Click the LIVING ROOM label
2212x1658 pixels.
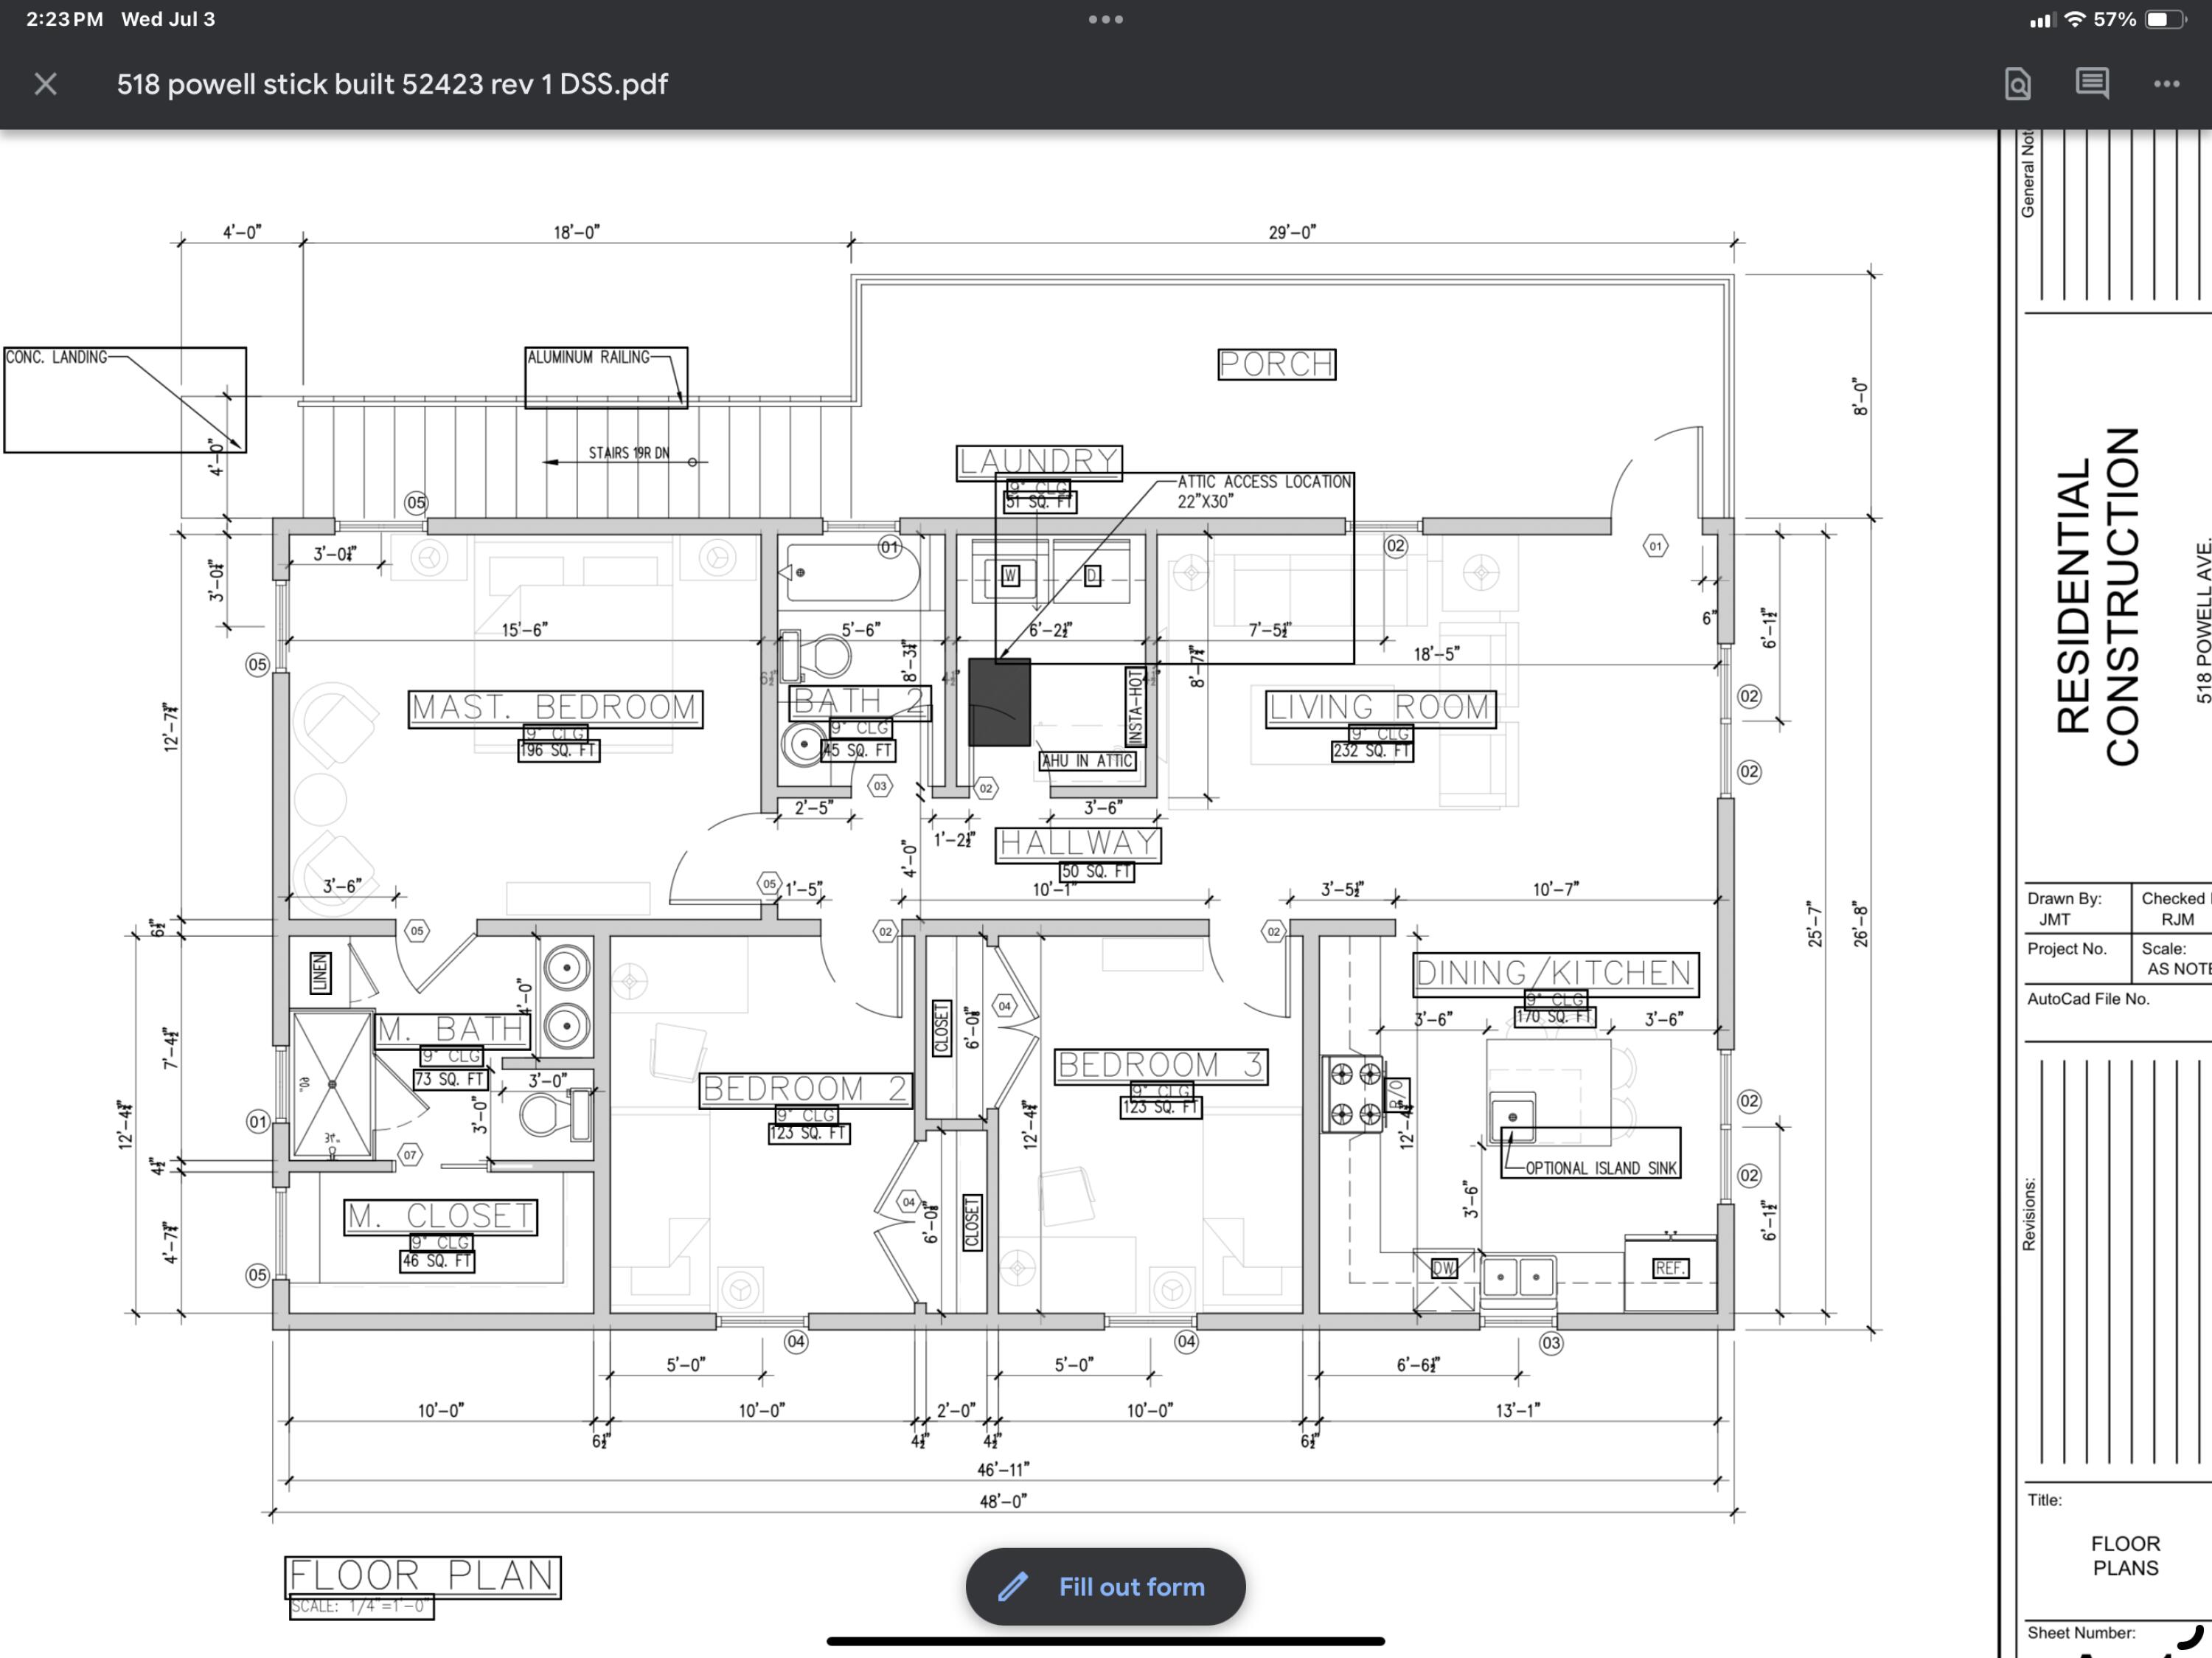click(1380, 708)
